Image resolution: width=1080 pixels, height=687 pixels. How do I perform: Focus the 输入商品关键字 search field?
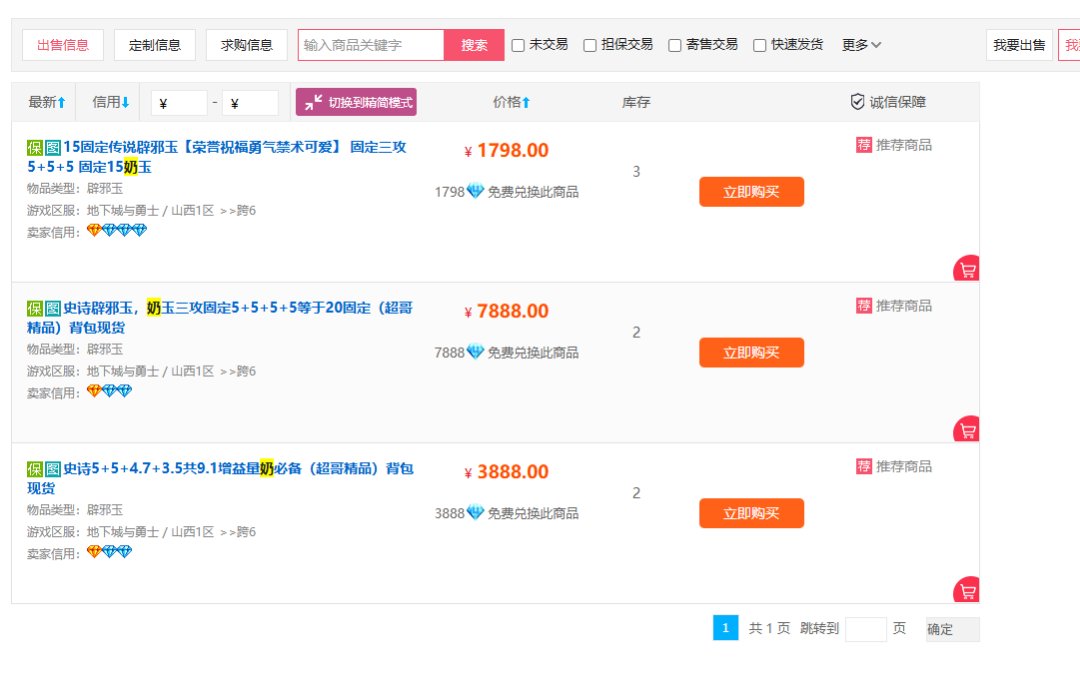[371, 45]
